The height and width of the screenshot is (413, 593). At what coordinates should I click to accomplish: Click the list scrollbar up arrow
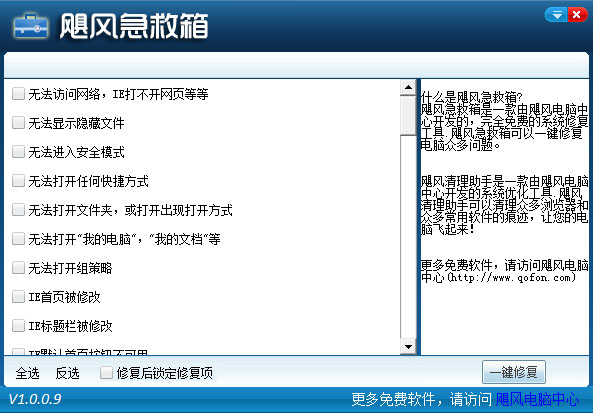[408, 87]
